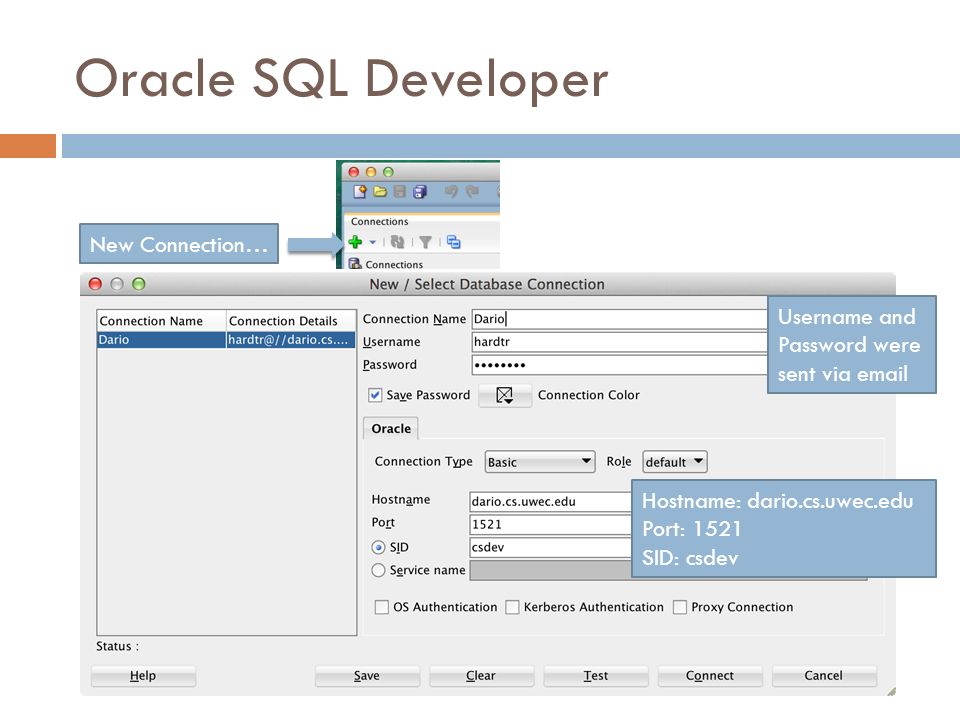Click the green plus New Connection icon
The height and width of the screenshot is (720, 960).
click(x=355, y=242)
